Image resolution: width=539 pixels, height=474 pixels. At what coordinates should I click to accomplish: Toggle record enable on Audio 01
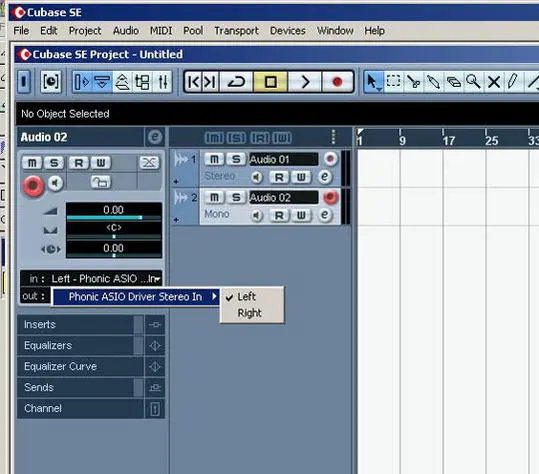331,159
